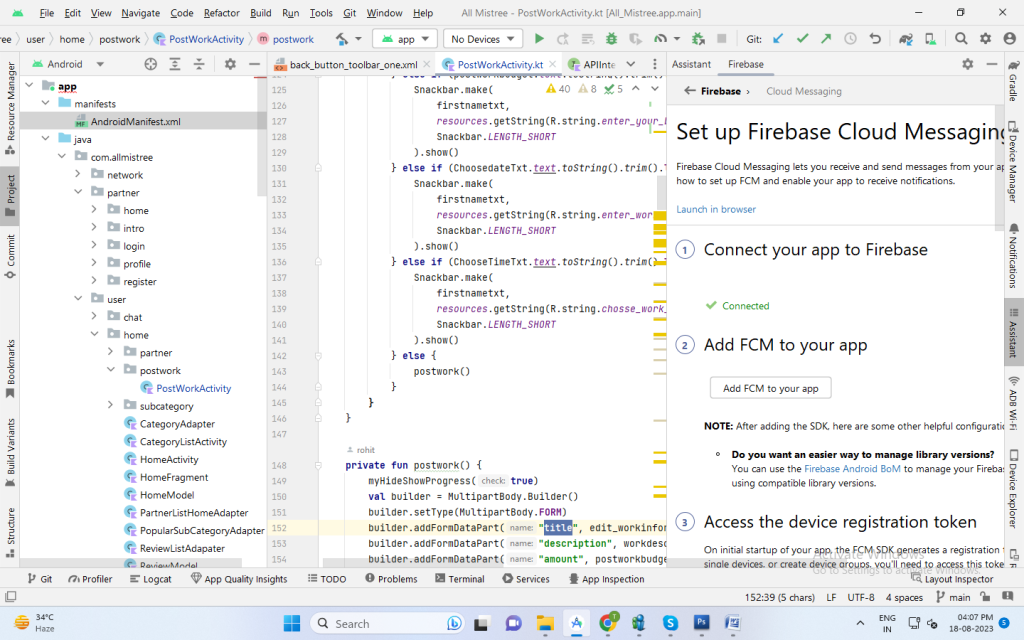Click the Launch in browser link
The width and height of the screenshot is (1024, 640).
(x=716, y=209)
